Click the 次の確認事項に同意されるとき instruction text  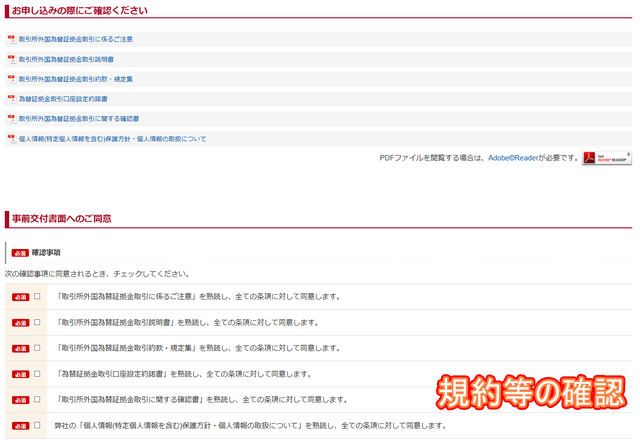(97, 274)
